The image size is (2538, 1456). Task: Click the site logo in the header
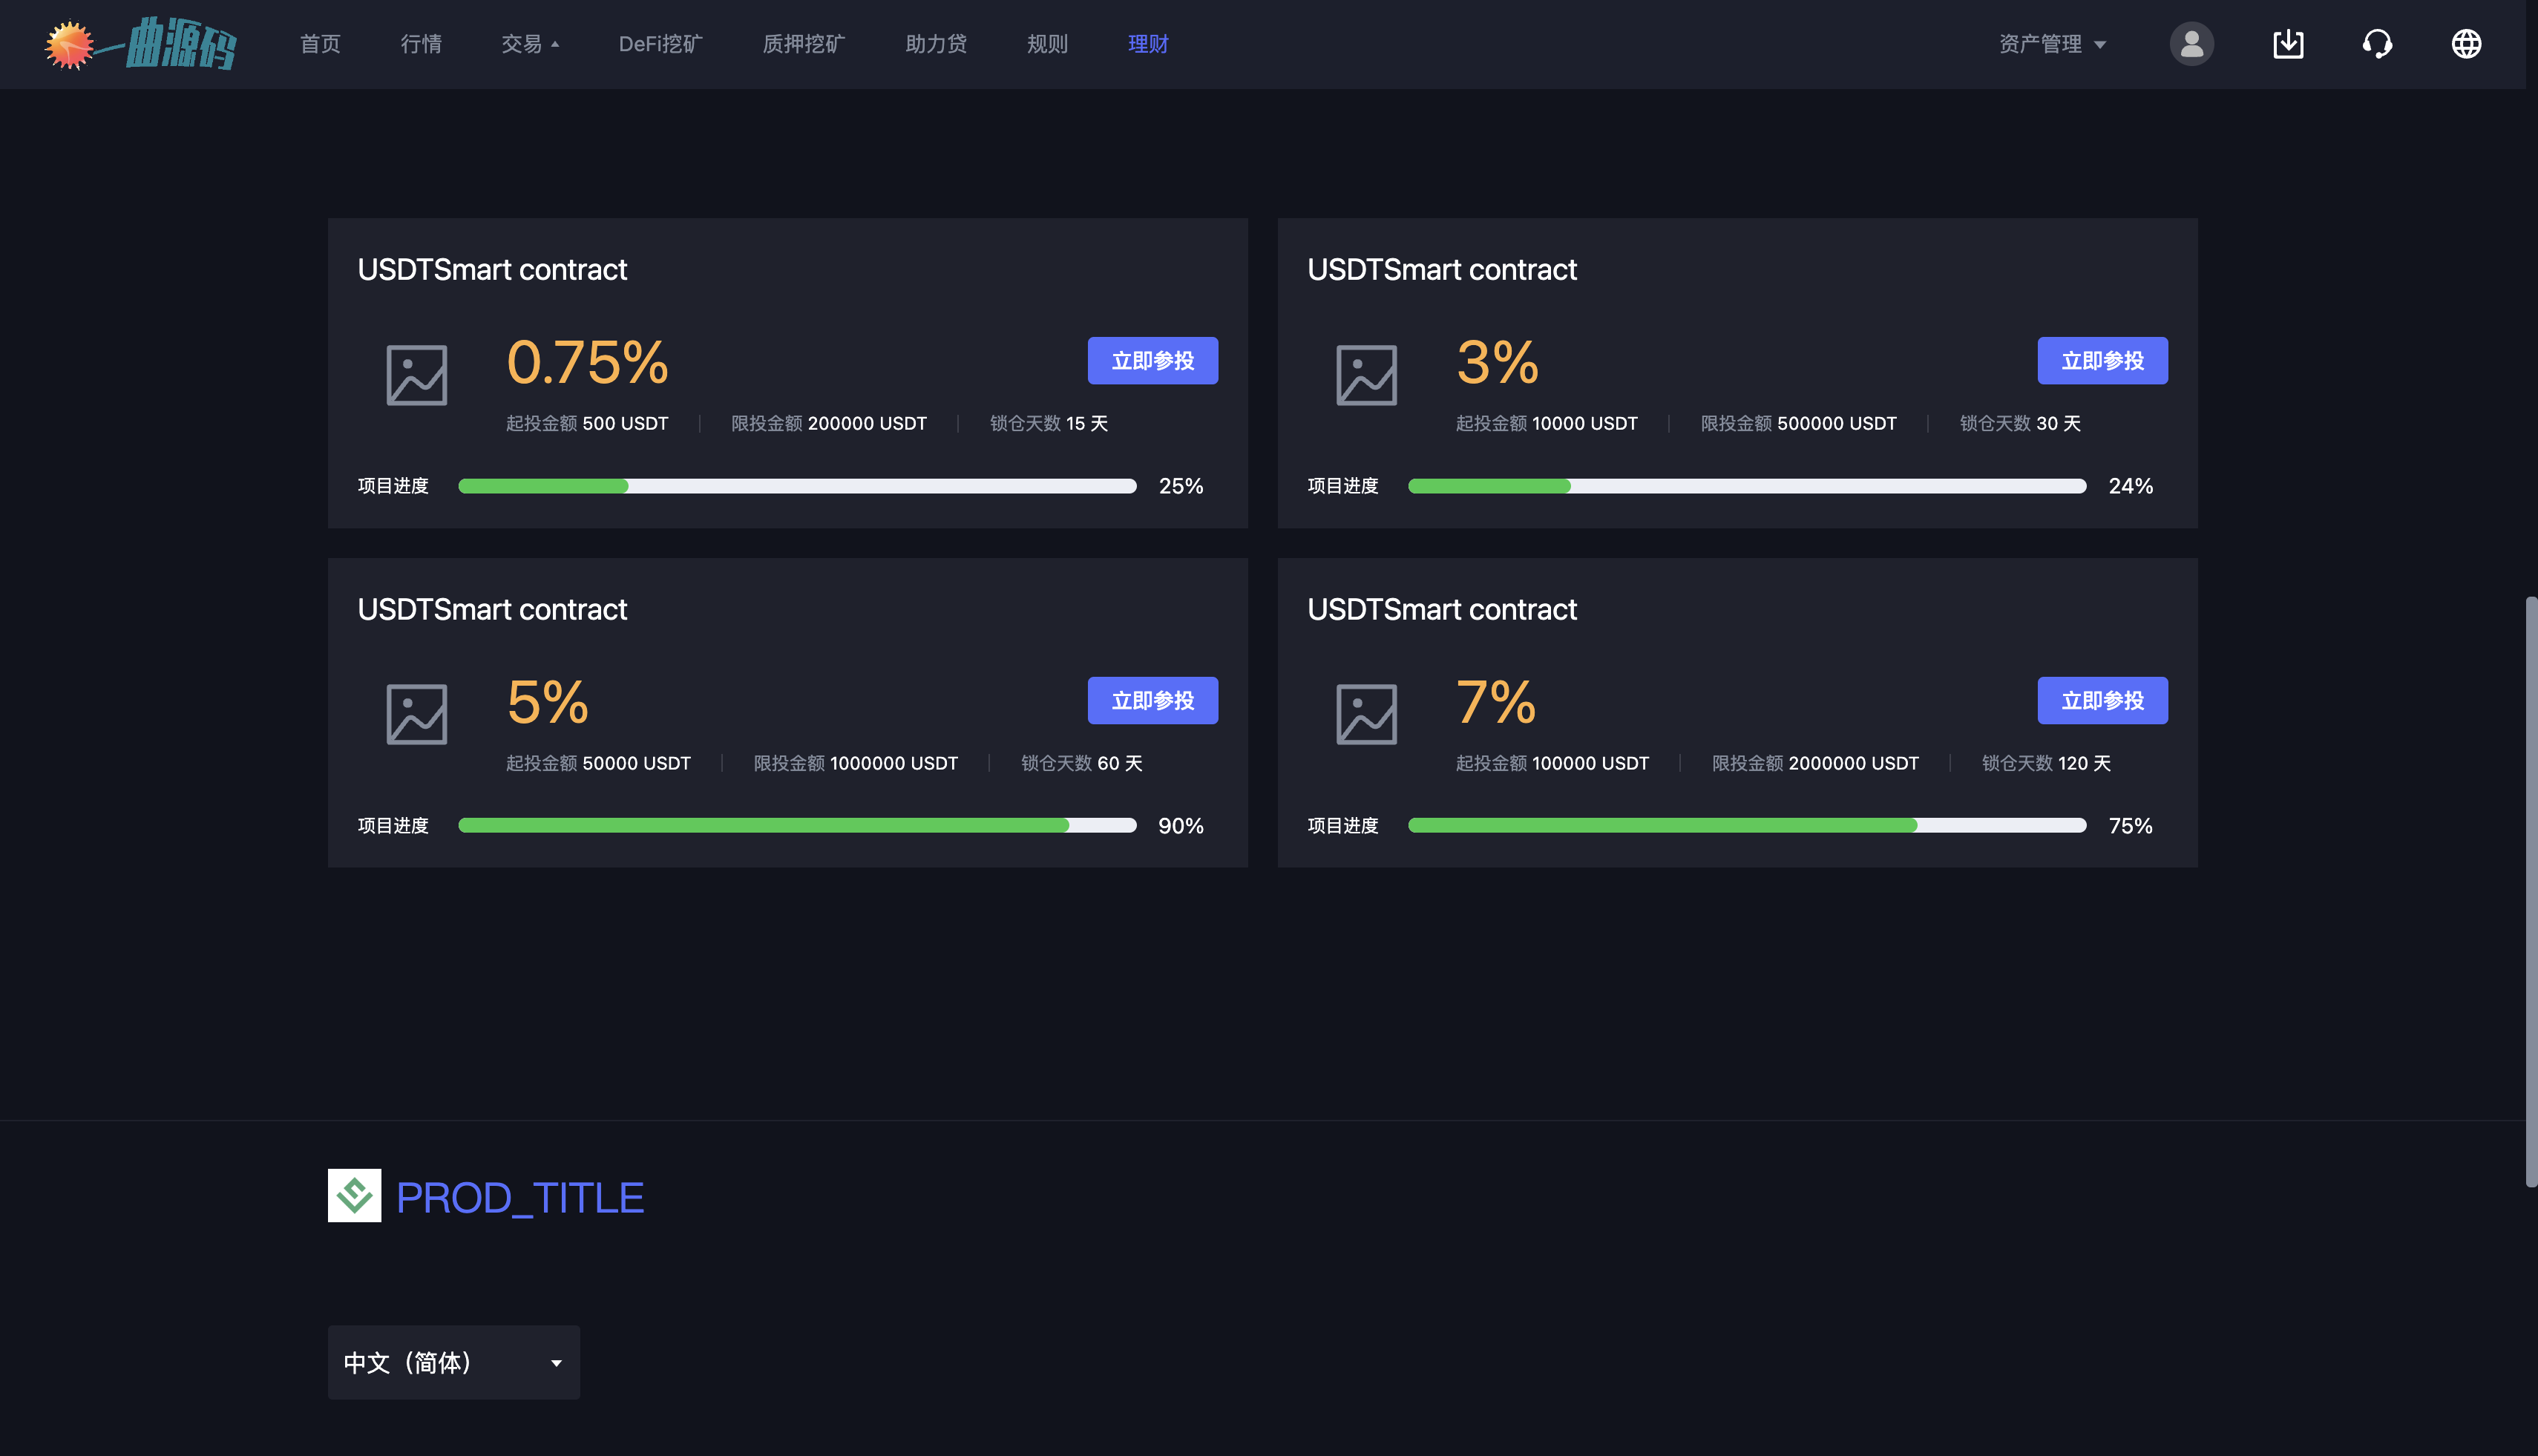tap(141, 44)
